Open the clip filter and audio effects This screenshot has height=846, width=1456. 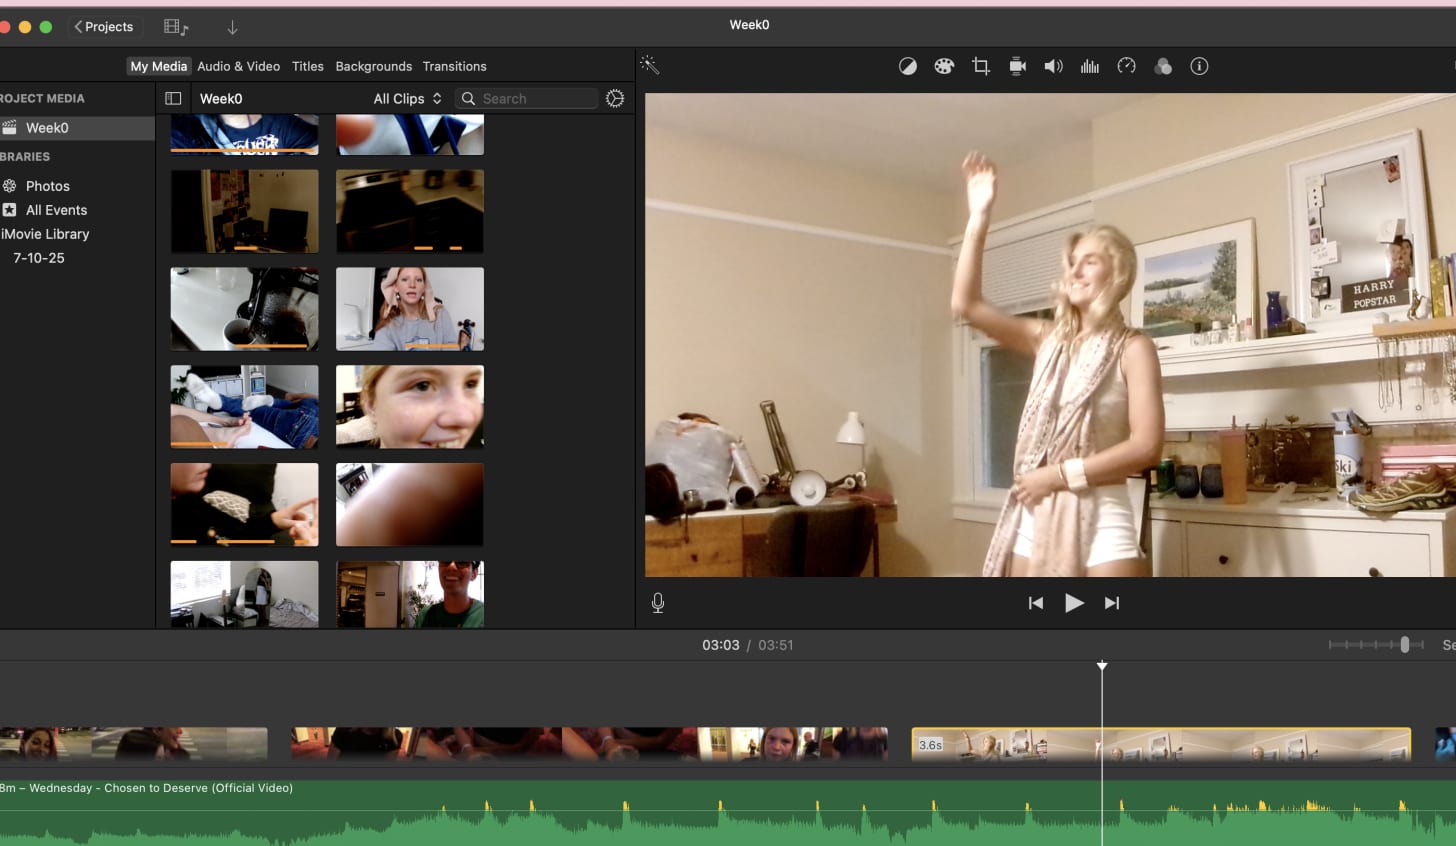[x=1163, y=66]
